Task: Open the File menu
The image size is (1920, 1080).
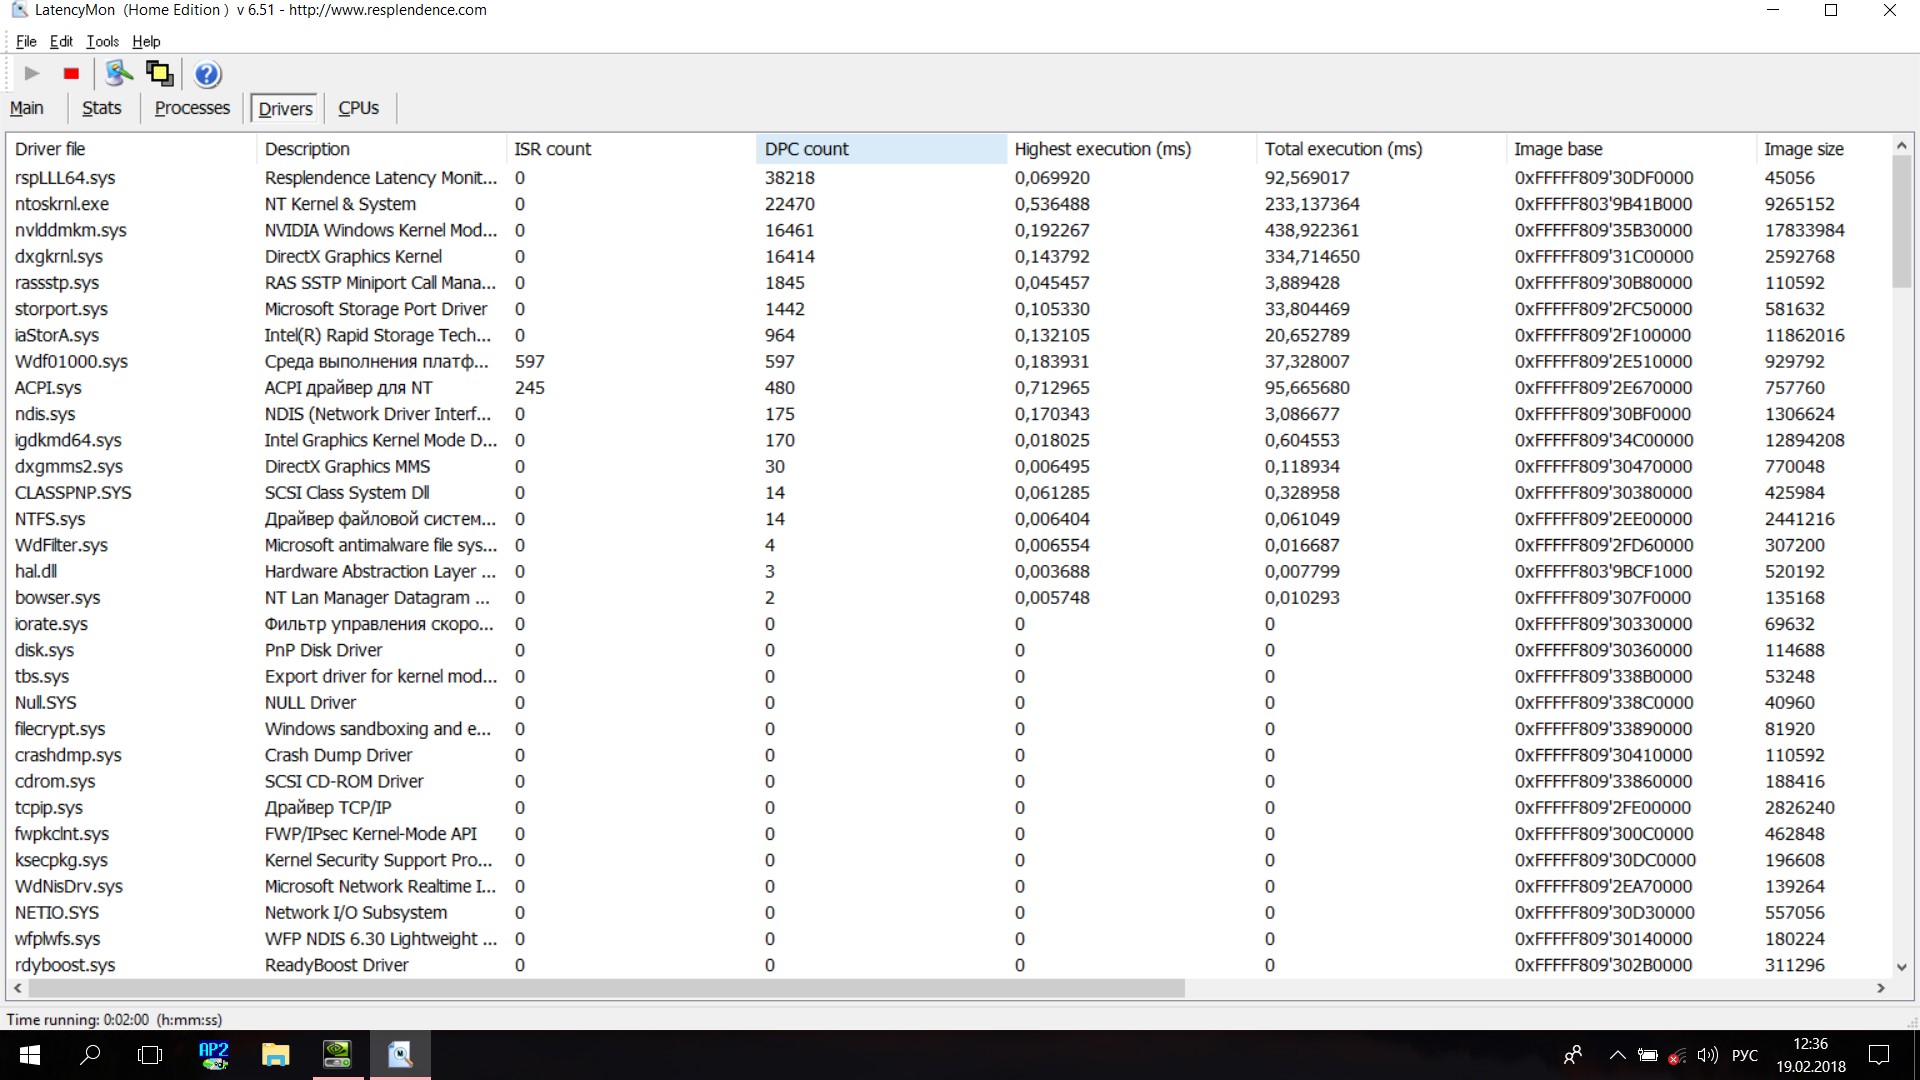Action: [x=26, y=41]
